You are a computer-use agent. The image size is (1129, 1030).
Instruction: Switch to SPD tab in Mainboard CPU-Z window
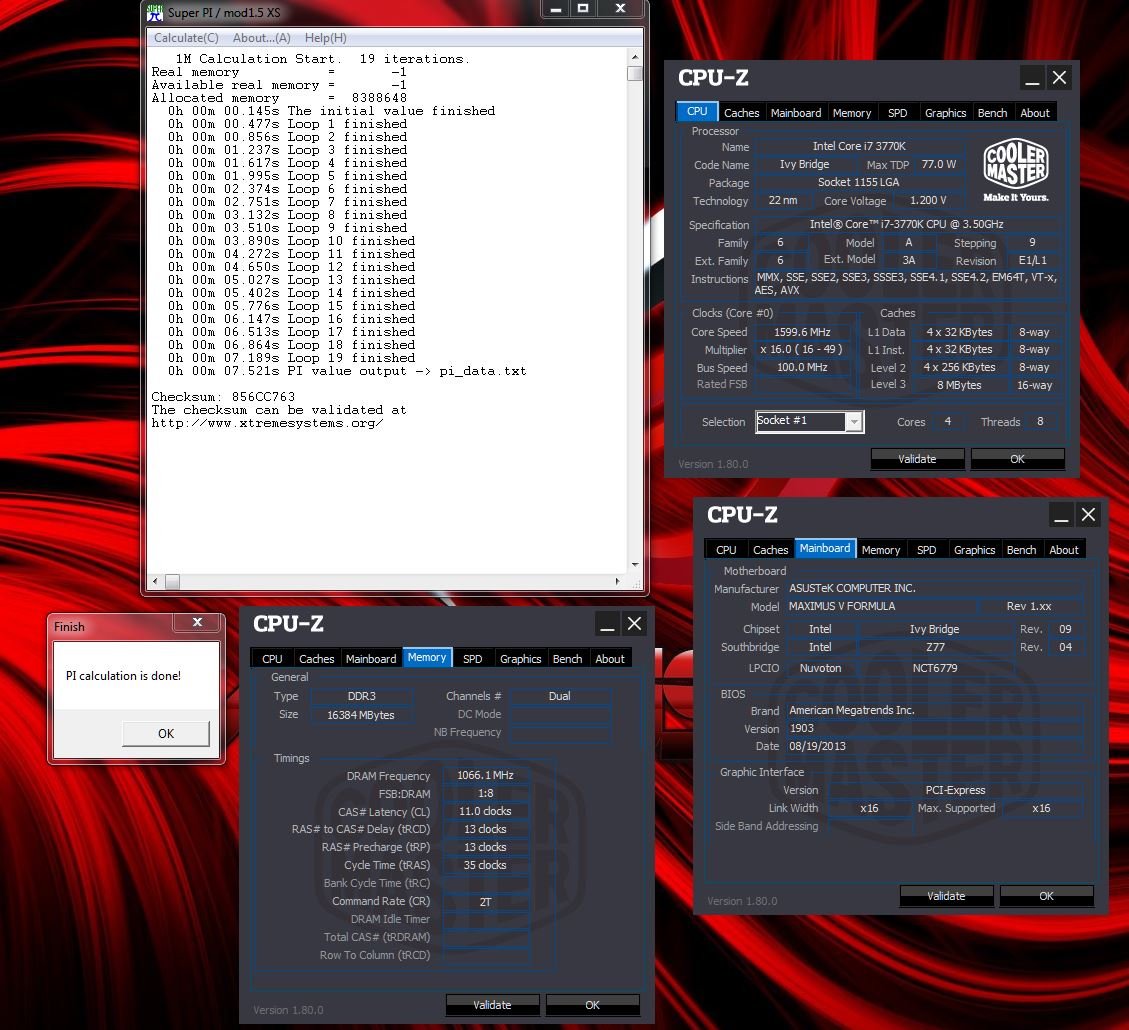point(926,550)
